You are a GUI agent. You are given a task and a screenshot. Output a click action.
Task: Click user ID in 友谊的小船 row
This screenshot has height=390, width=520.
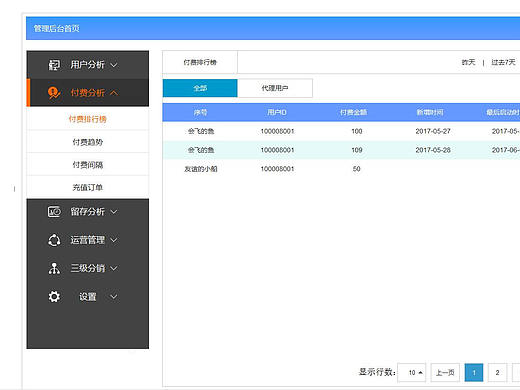(277, 169)
